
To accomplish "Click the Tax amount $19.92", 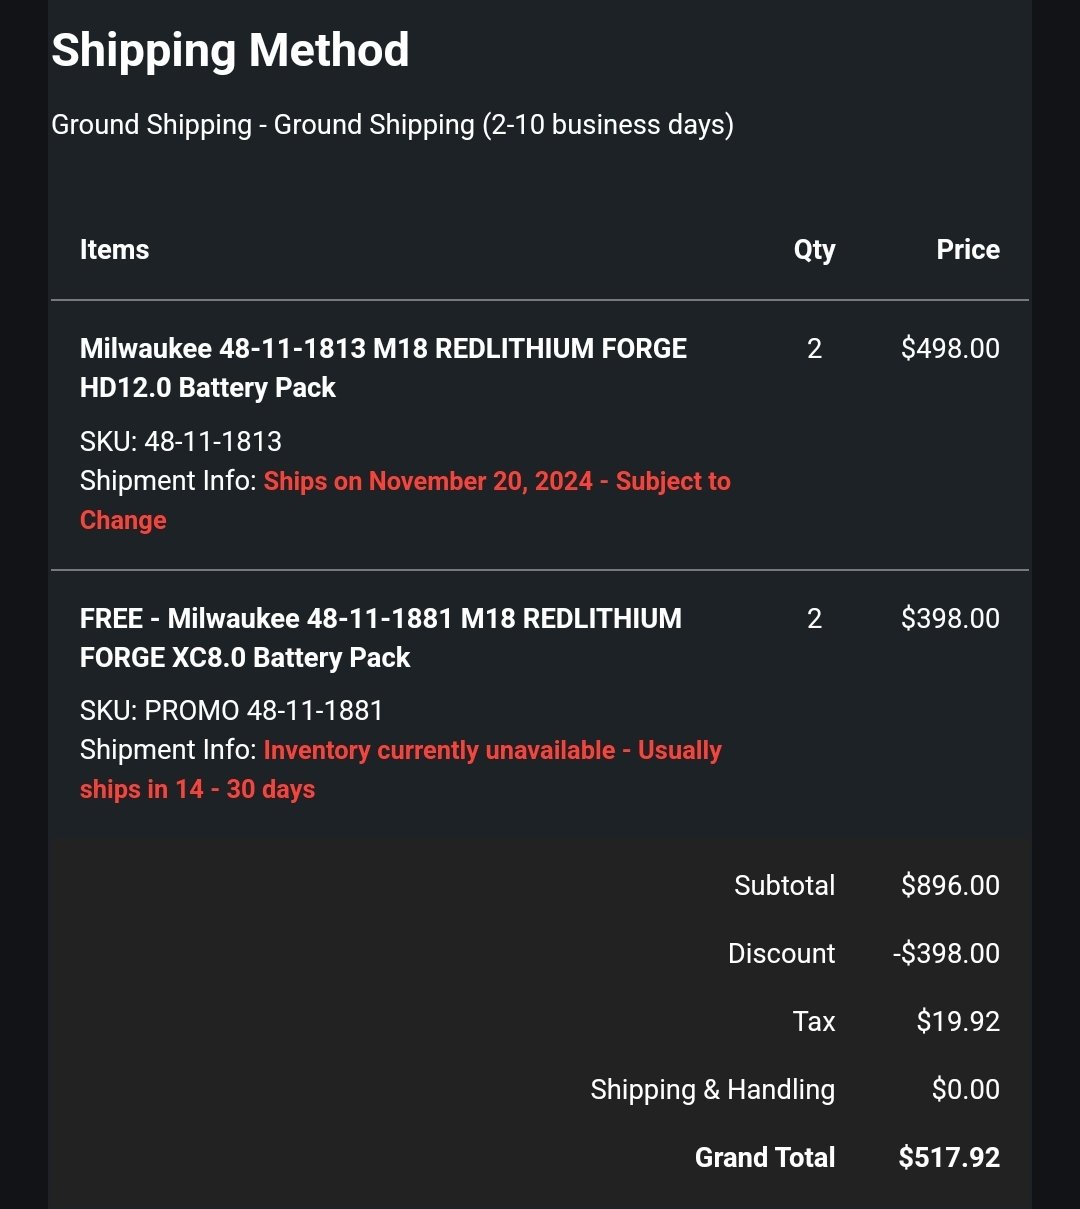I will click(x=958, y=1021).
